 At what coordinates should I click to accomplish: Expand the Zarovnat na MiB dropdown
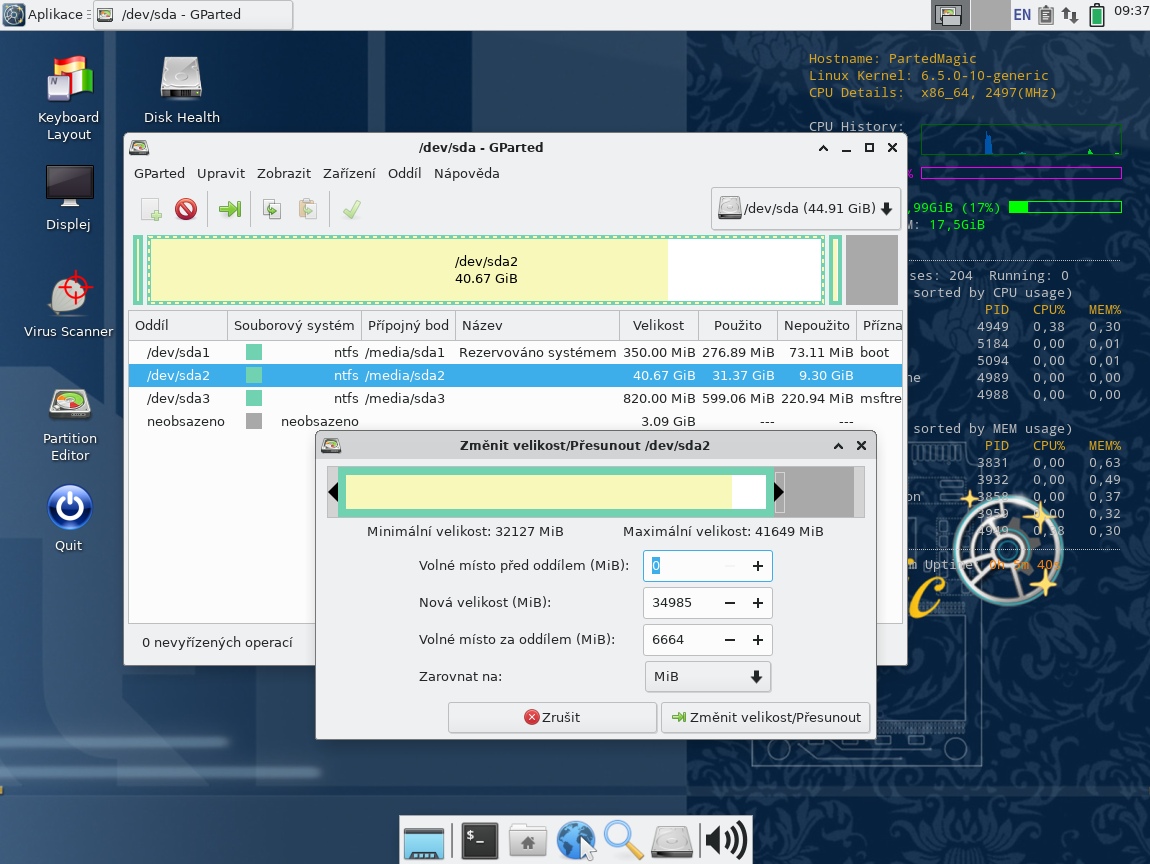707,677
